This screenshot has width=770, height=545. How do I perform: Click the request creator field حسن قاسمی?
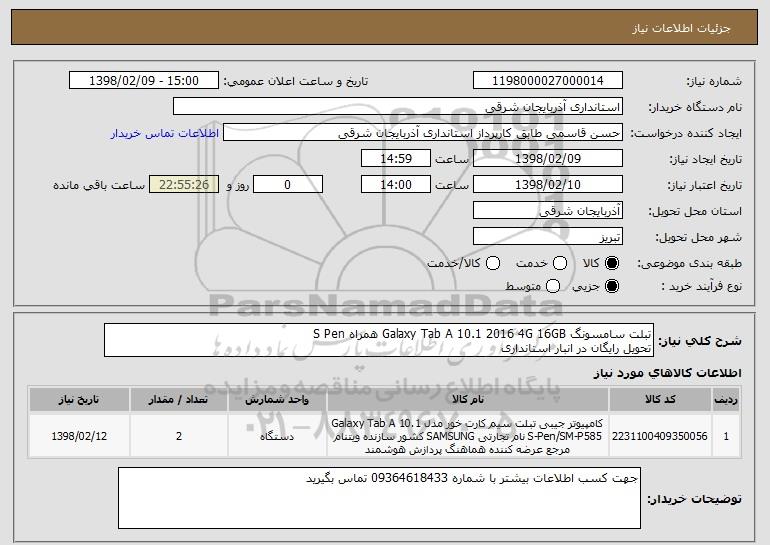coord(423,133)
